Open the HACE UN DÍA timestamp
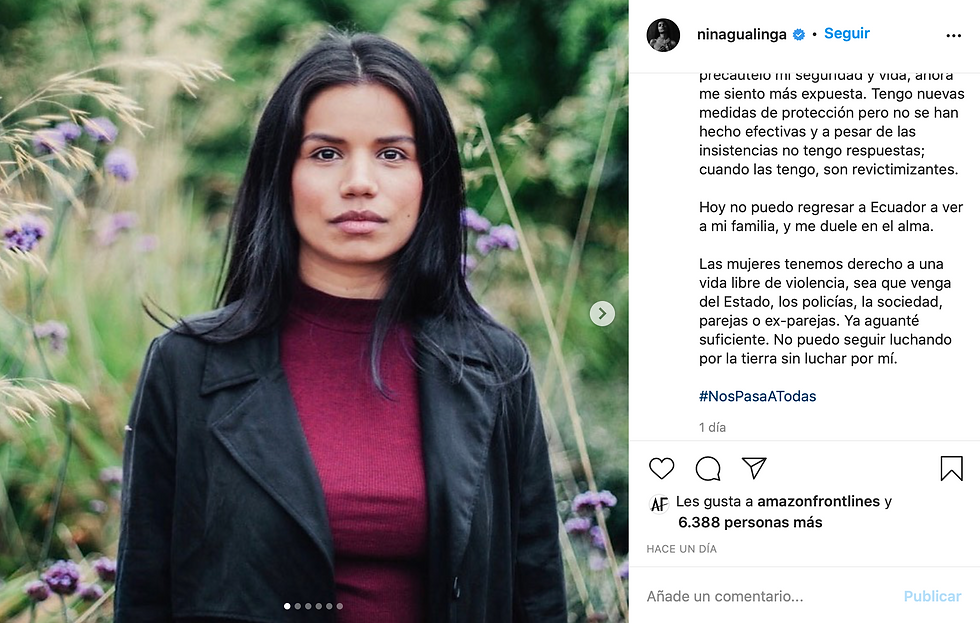This screenshot has width=980, height=623. click(681, 549)
